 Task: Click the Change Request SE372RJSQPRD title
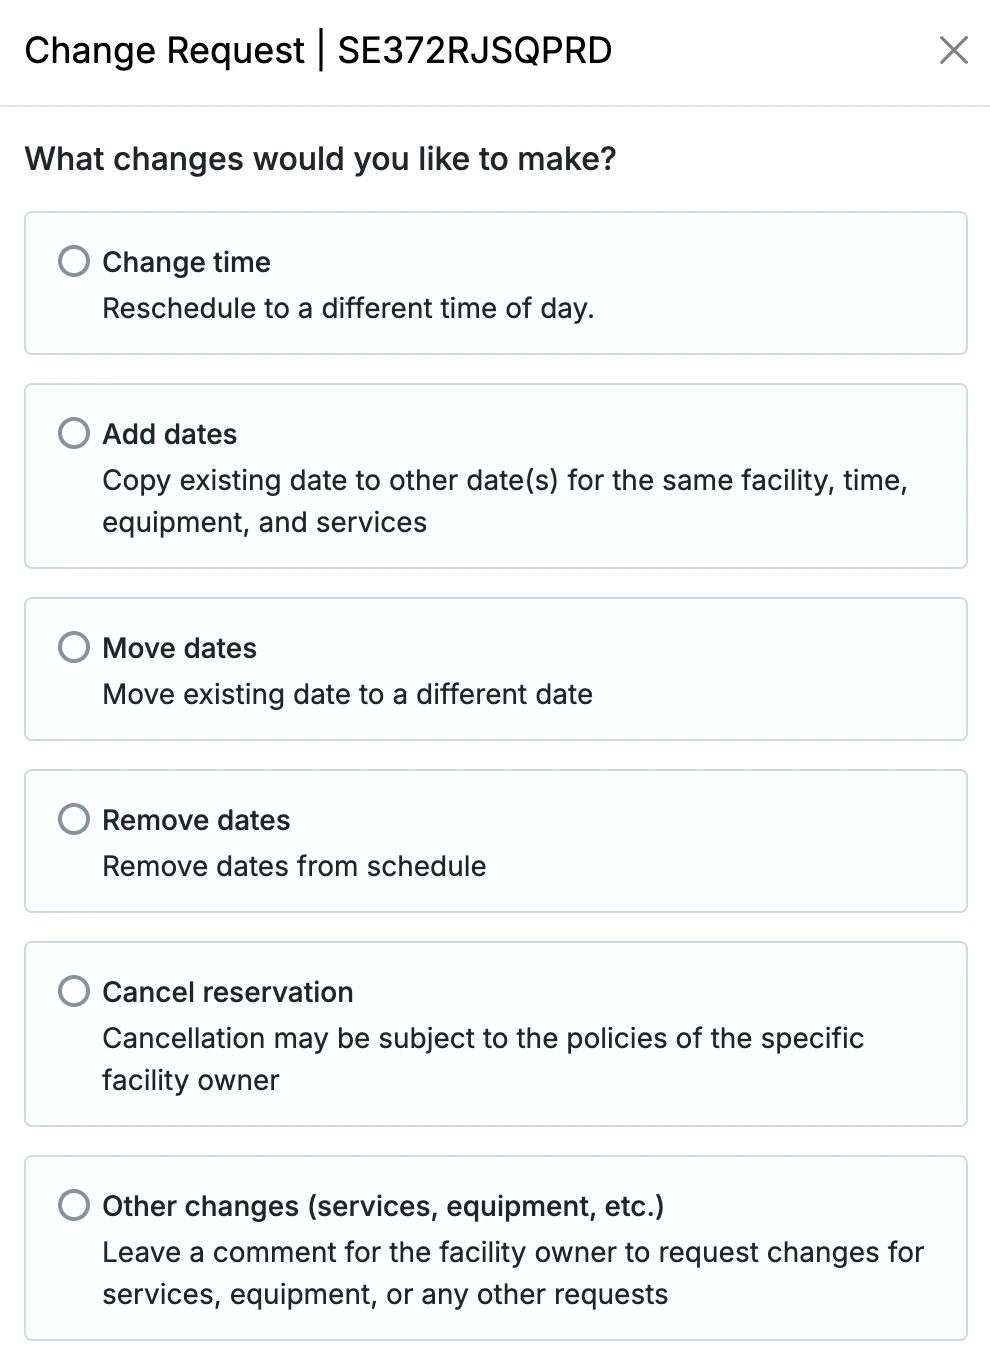point(318,50)
